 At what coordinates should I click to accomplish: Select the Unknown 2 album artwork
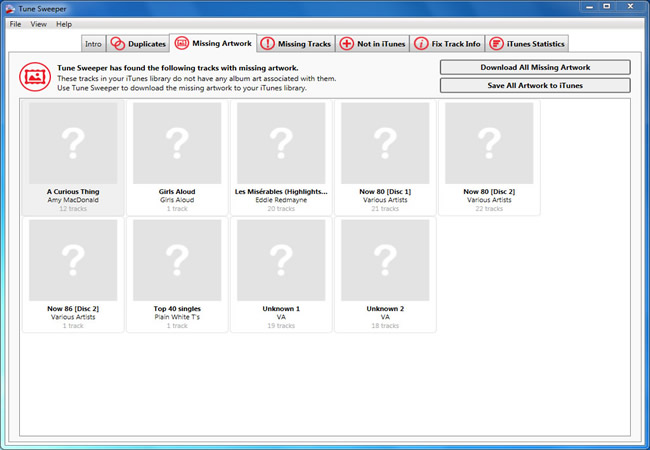click(385, 260)
